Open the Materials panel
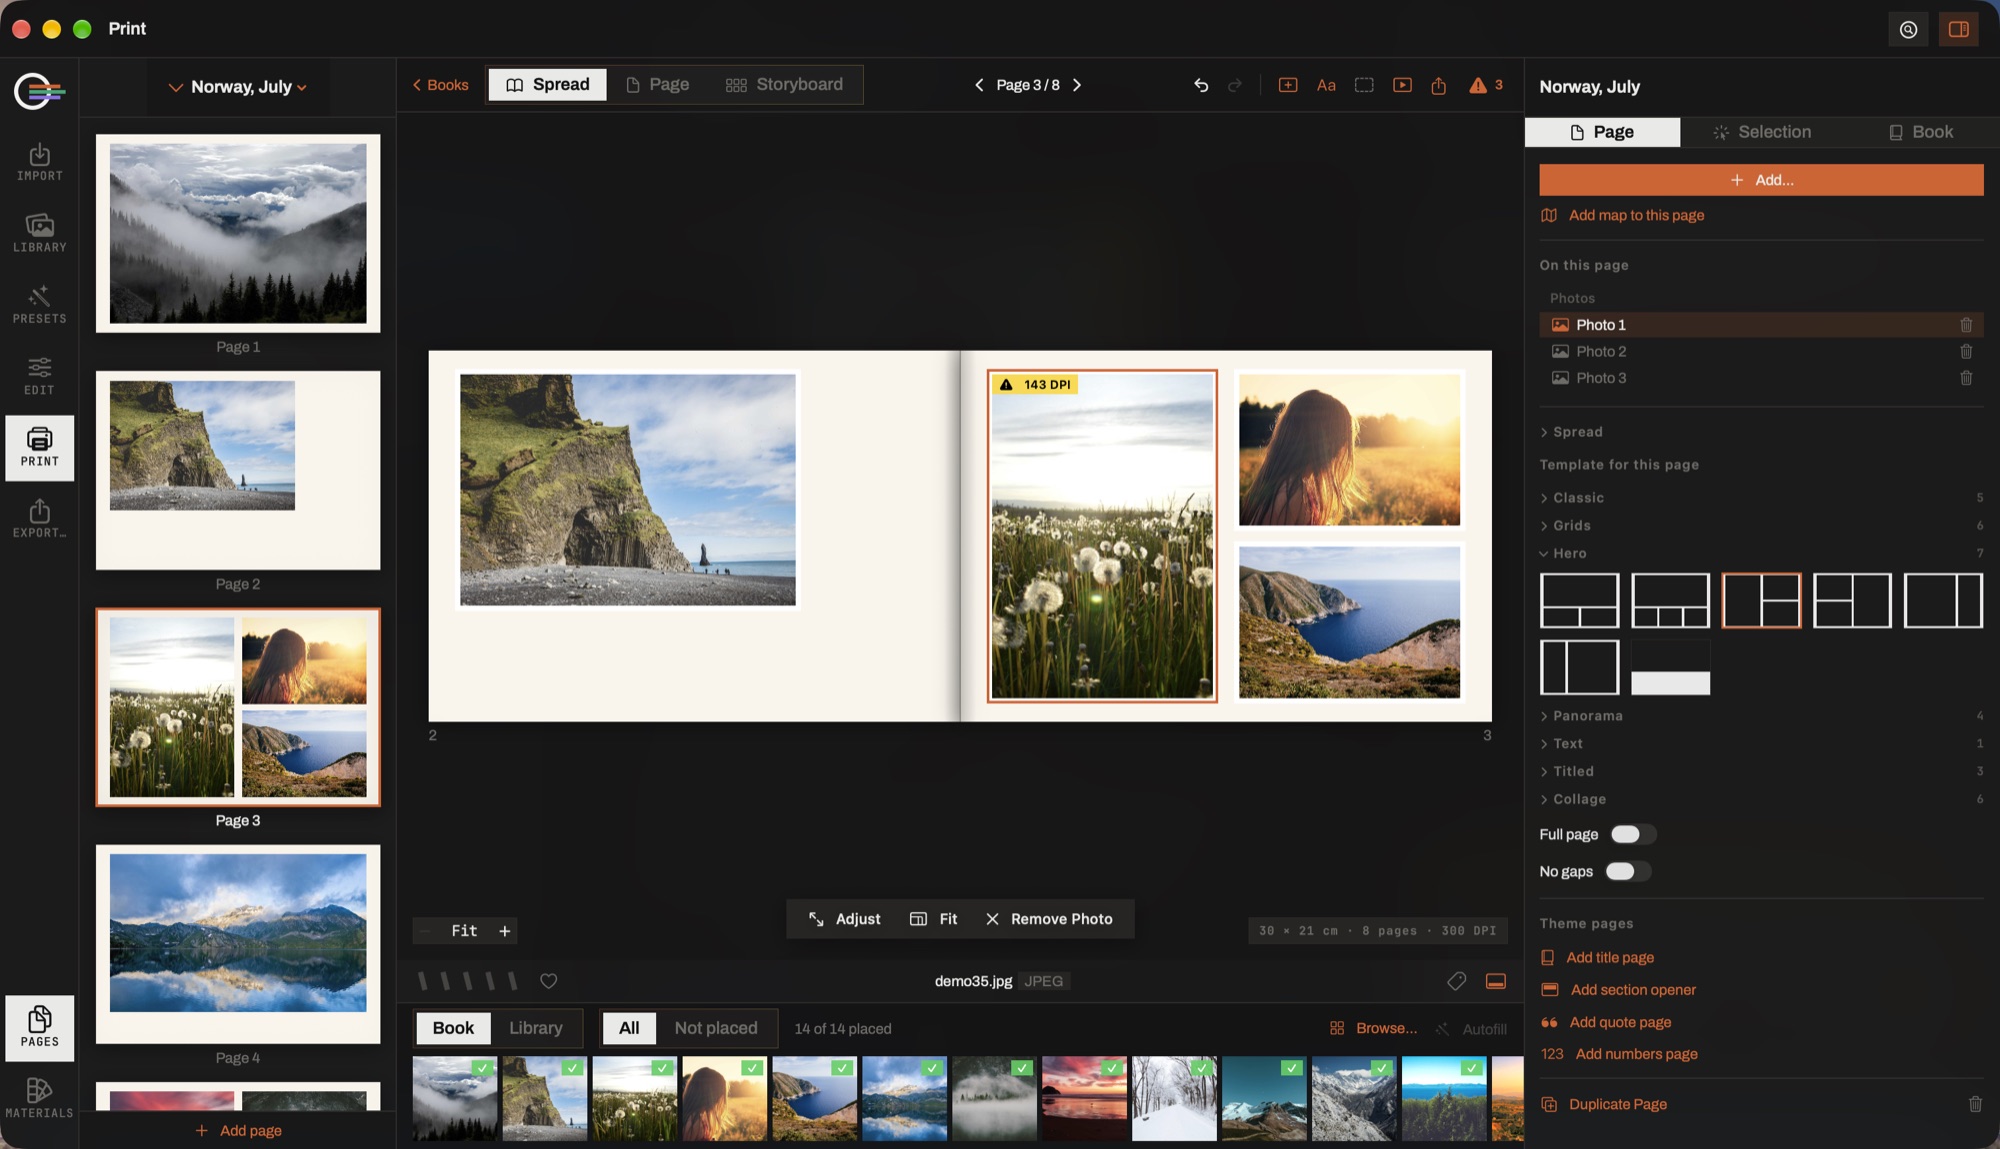 39,1098
